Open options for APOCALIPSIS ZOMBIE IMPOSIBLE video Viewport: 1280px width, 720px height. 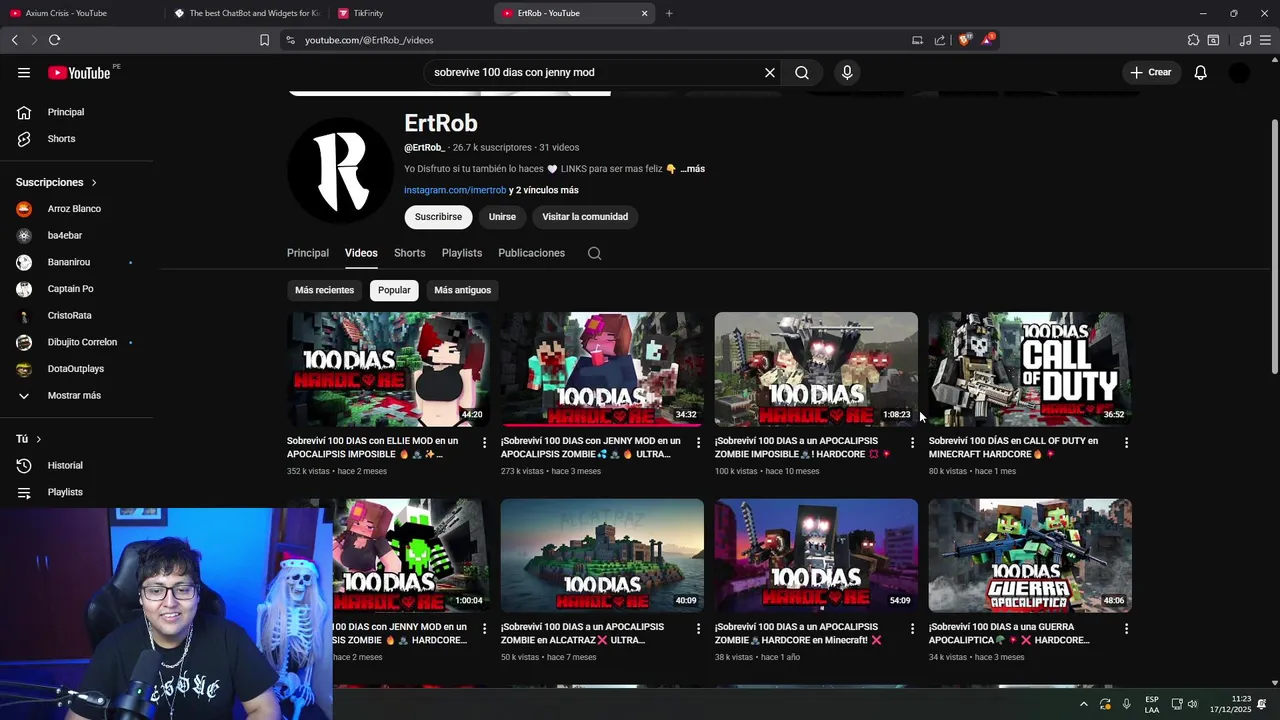[912, 442]
